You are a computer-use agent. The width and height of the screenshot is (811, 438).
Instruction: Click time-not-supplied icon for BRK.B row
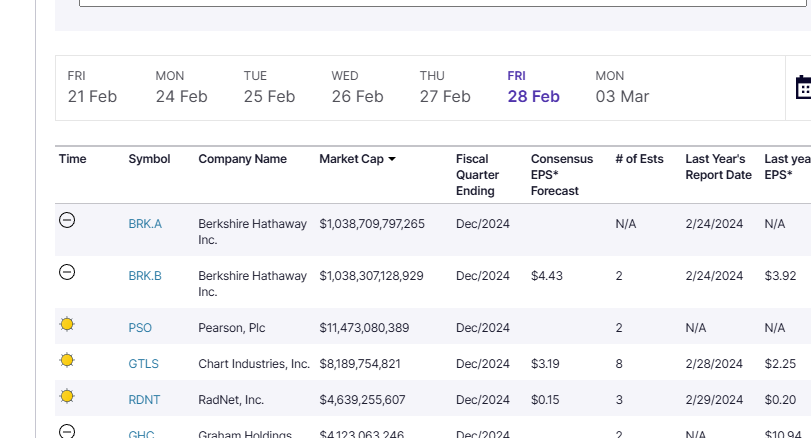click(67, 272)
